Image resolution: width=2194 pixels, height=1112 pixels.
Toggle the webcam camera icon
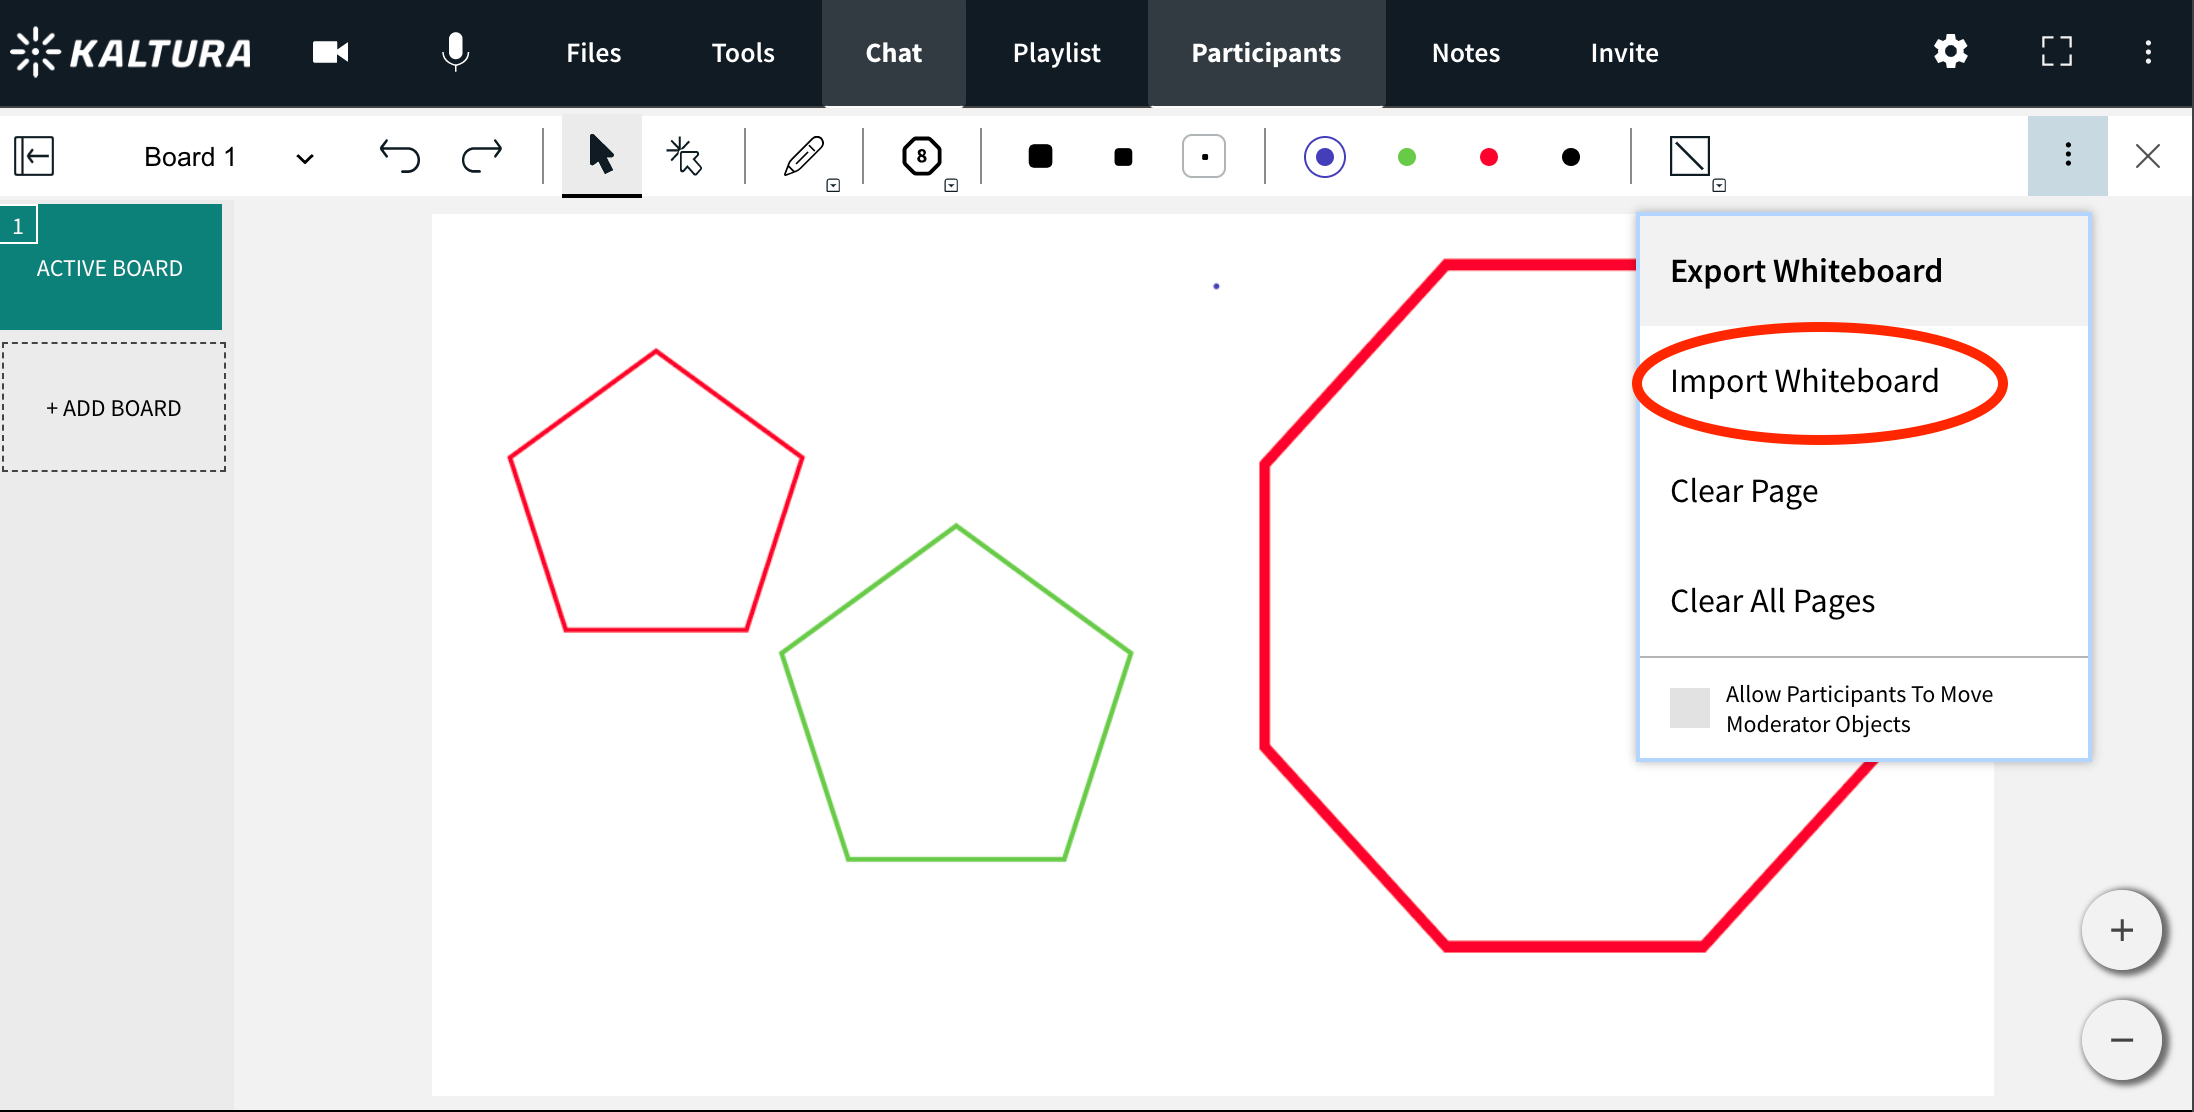coord(330,52)
